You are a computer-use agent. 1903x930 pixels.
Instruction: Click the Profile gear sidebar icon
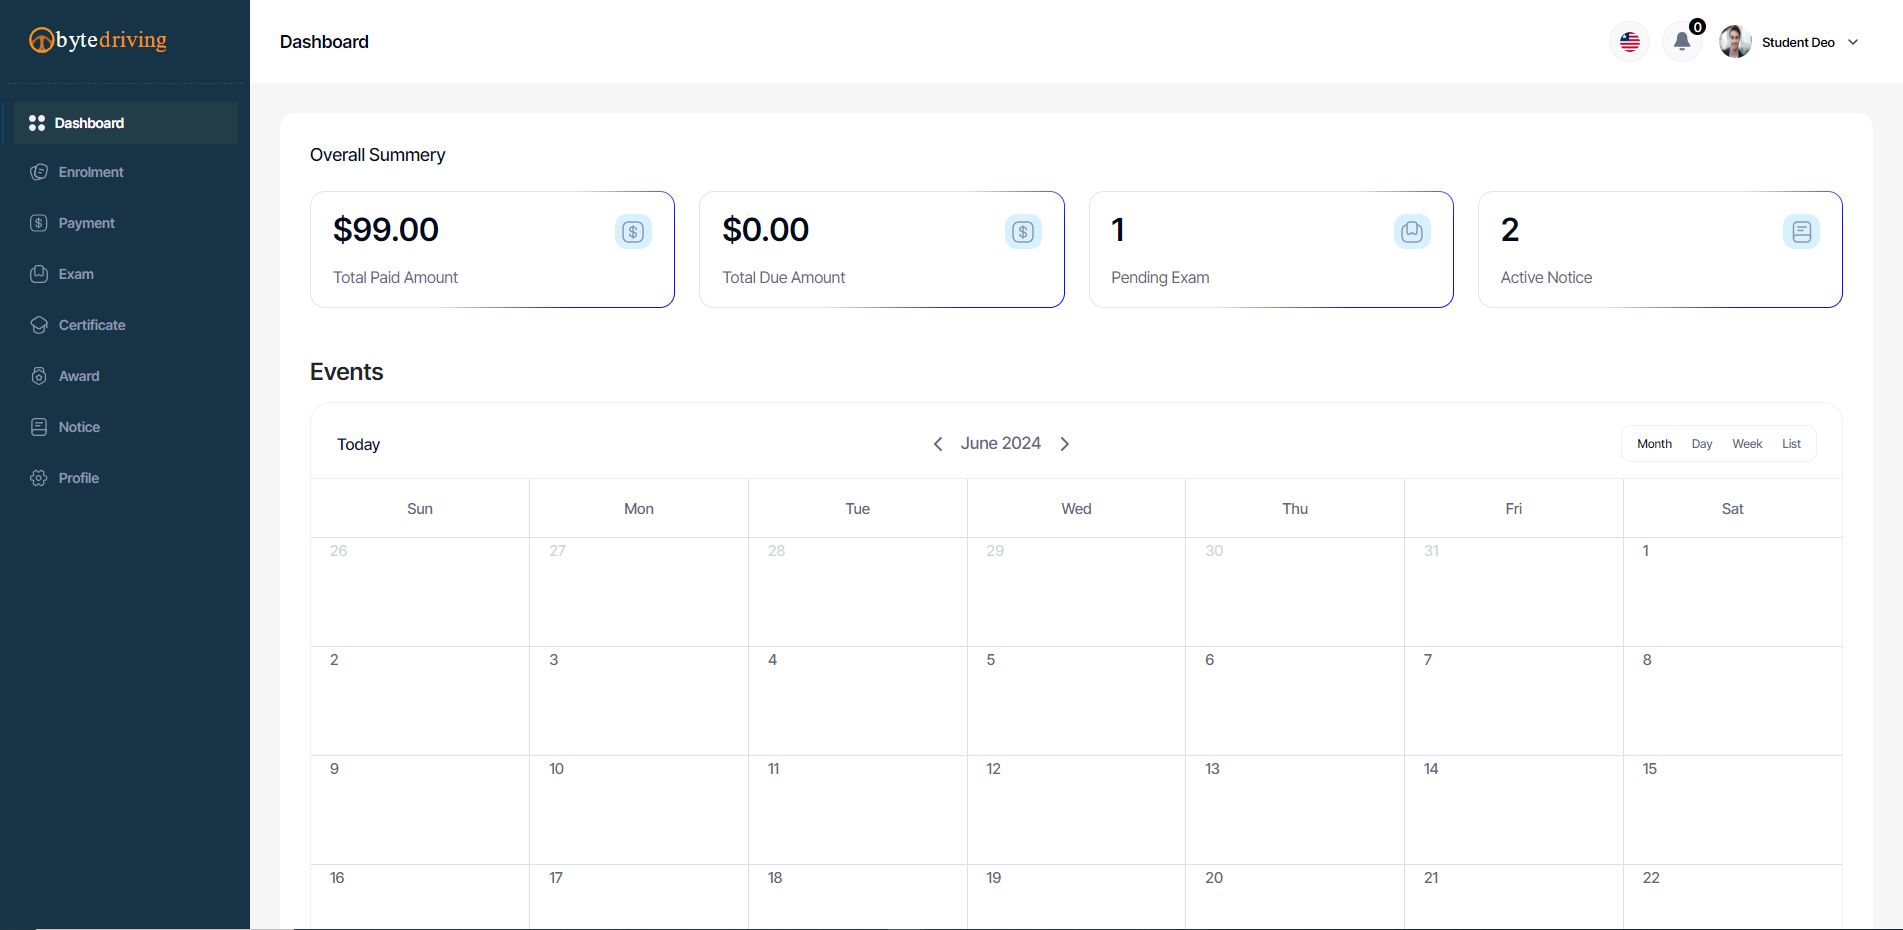(x=39, y=478)
